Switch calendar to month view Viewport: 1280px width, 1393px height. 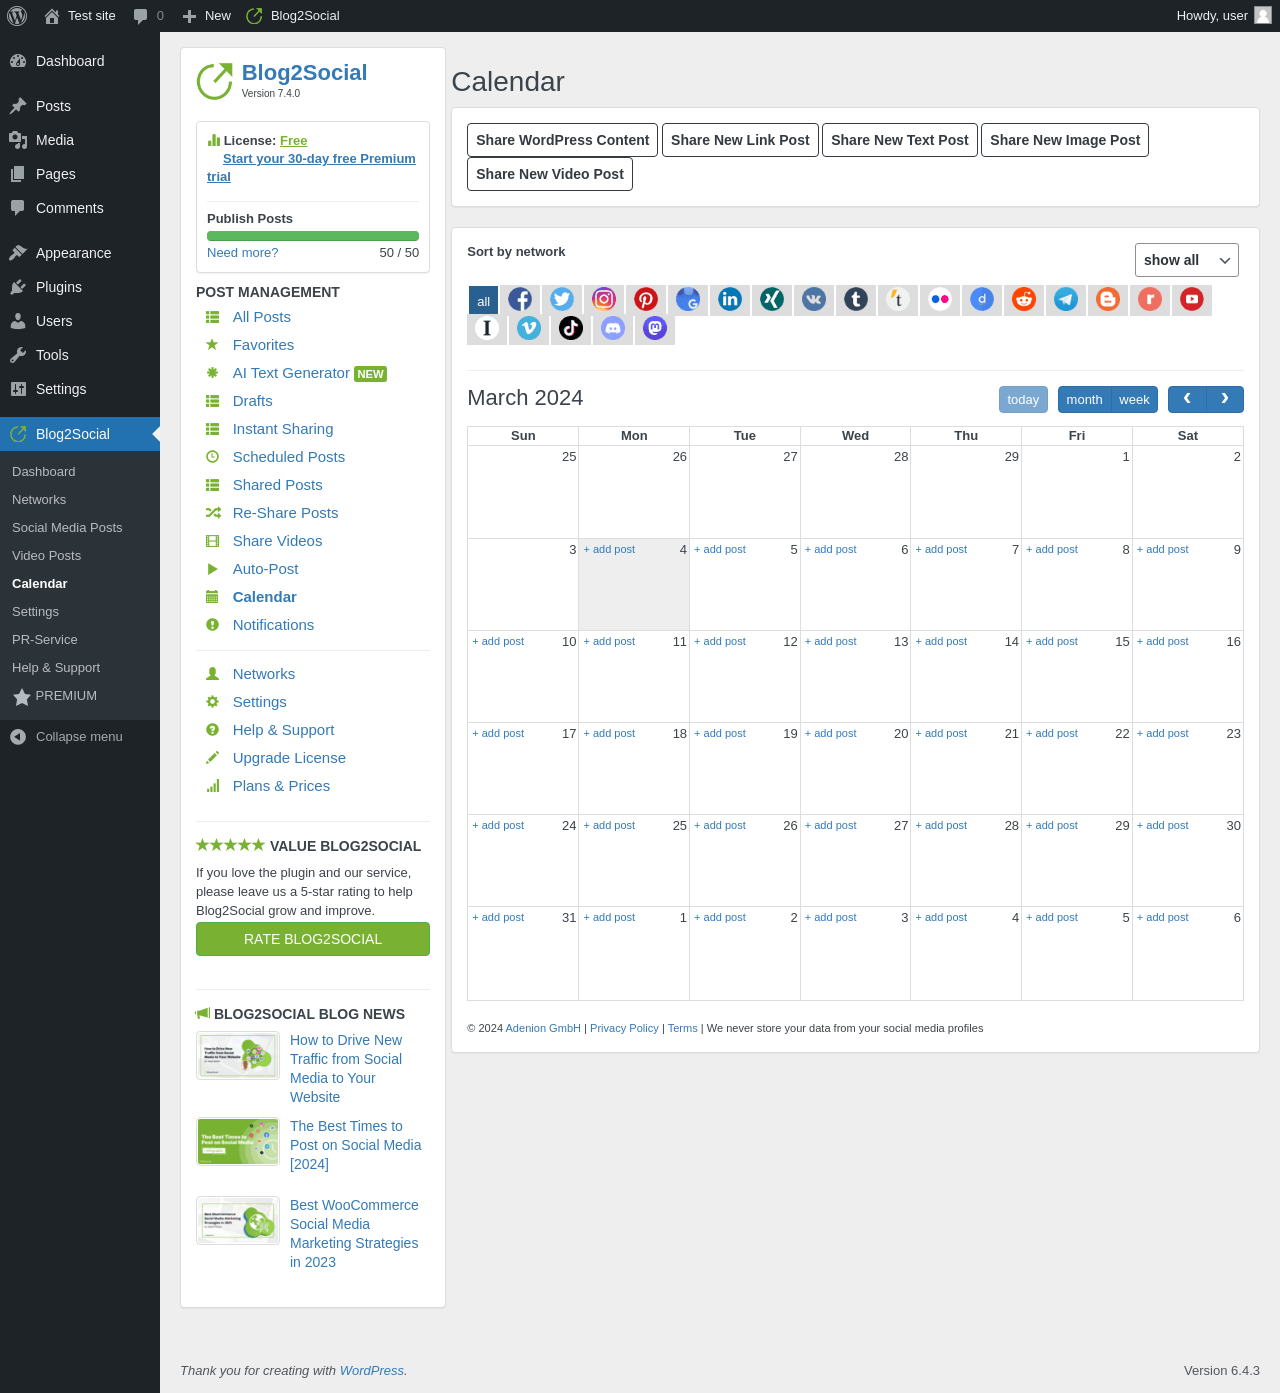1084,399
